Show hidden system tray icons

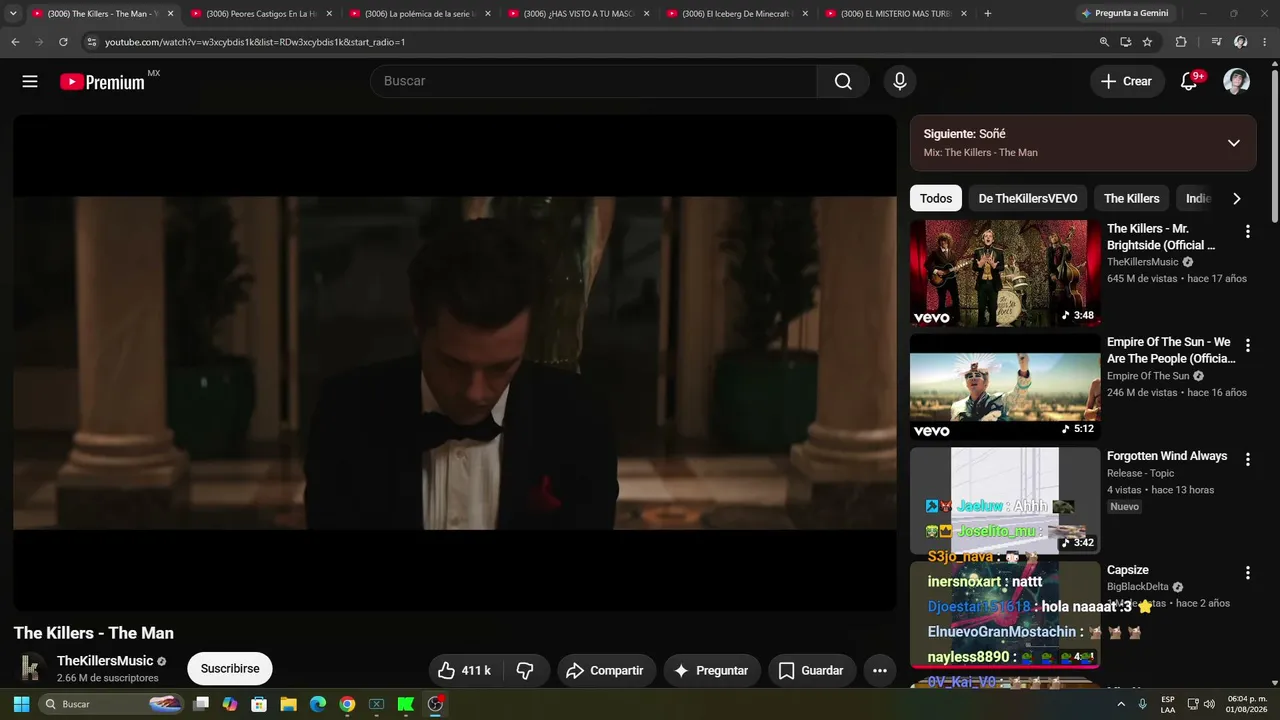[1121, 704]
